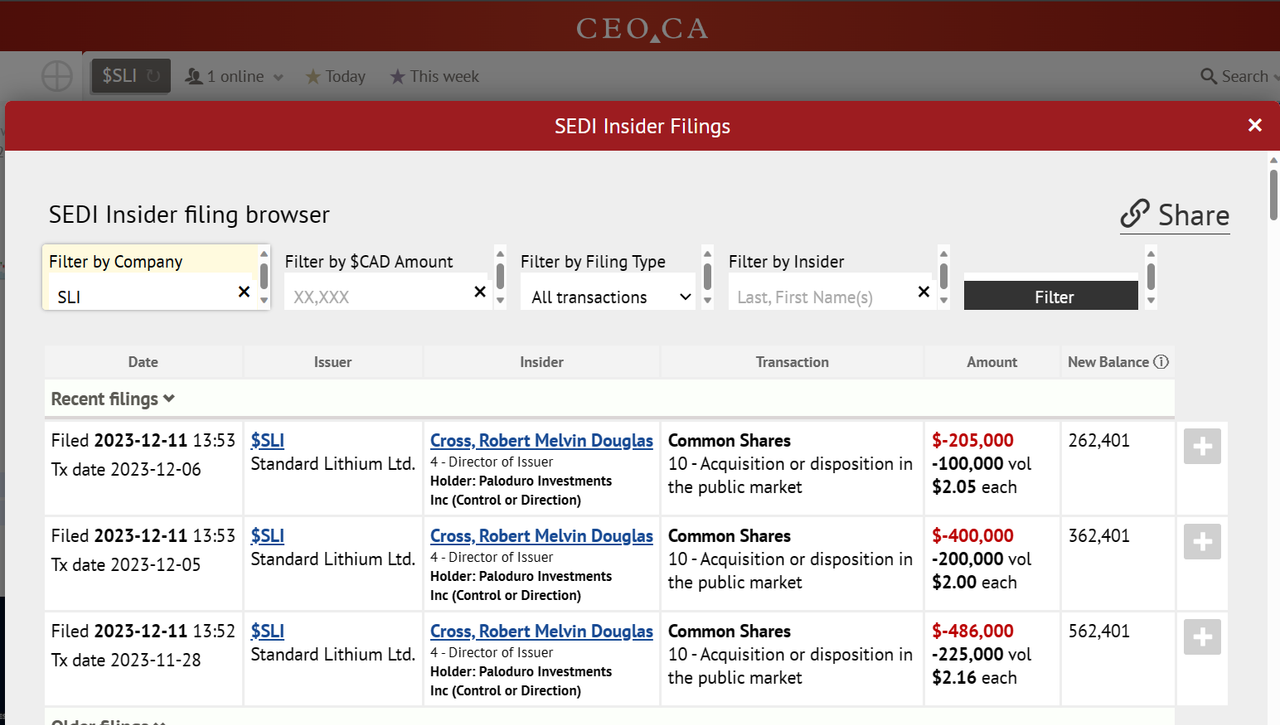
Task: Open $SLI link in 2023-12-06 row
Action: (x=268, y=440)
